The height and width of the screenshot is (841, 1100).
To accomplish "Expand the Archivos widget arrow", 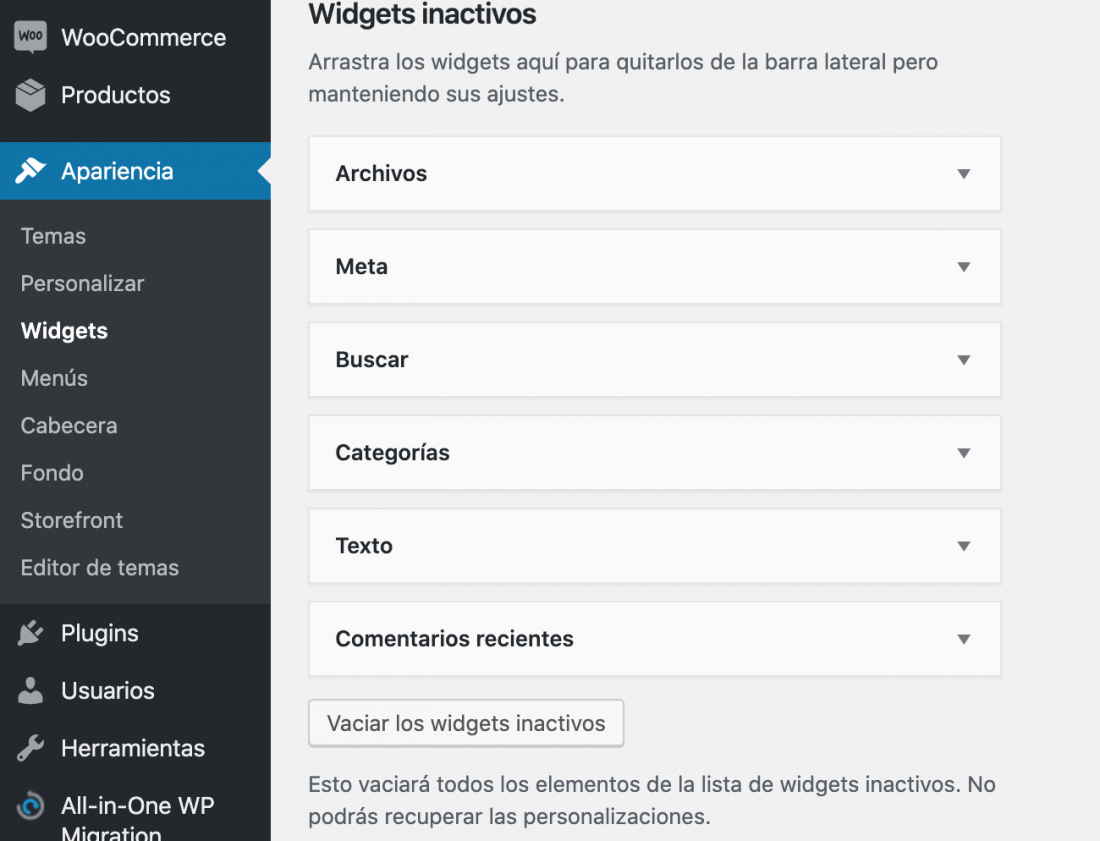I will coord(964,173).
